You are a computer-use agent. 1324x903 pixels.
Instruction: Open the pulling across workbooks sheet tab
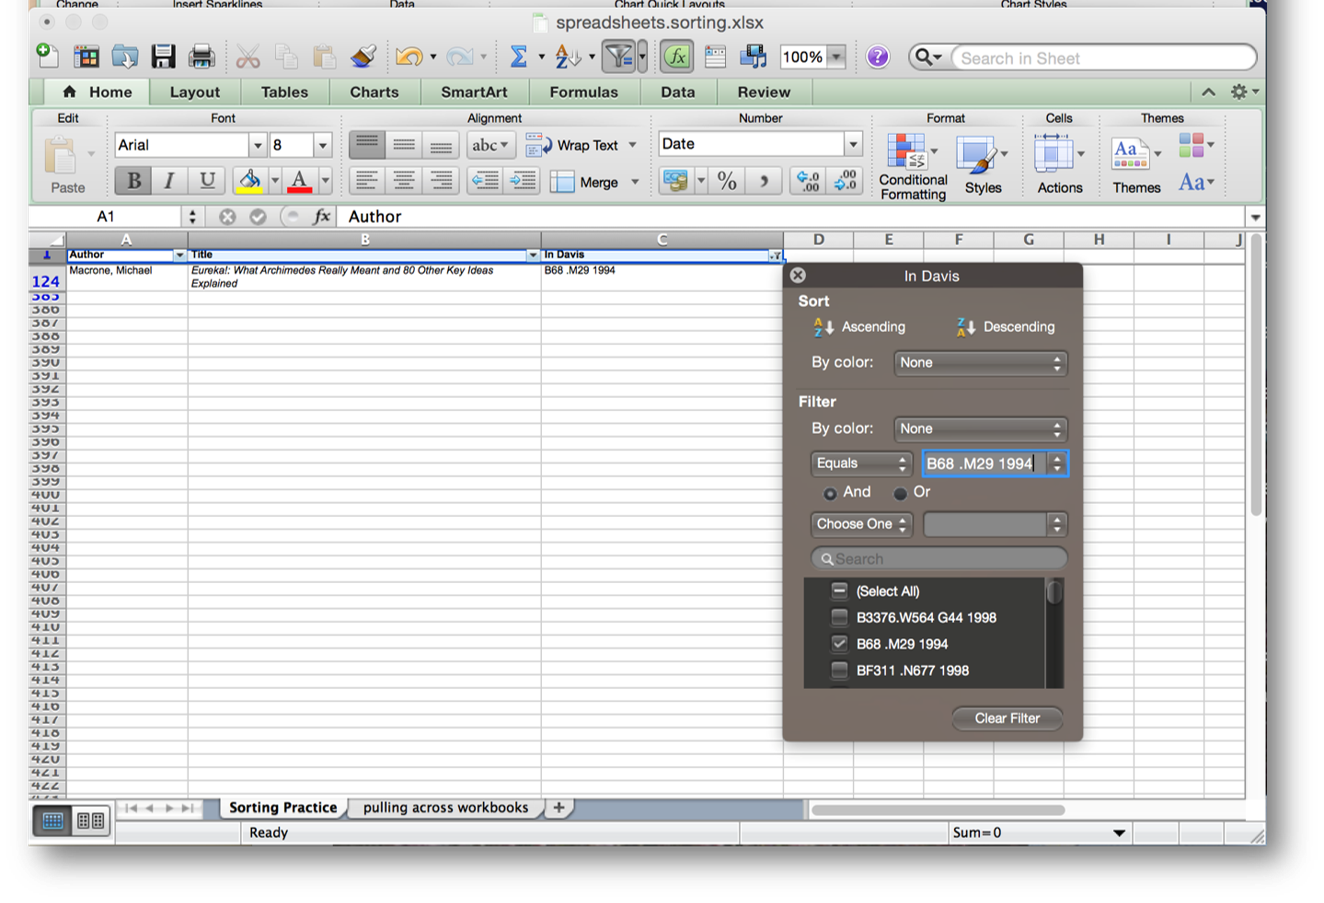click(x=444, y=807)
